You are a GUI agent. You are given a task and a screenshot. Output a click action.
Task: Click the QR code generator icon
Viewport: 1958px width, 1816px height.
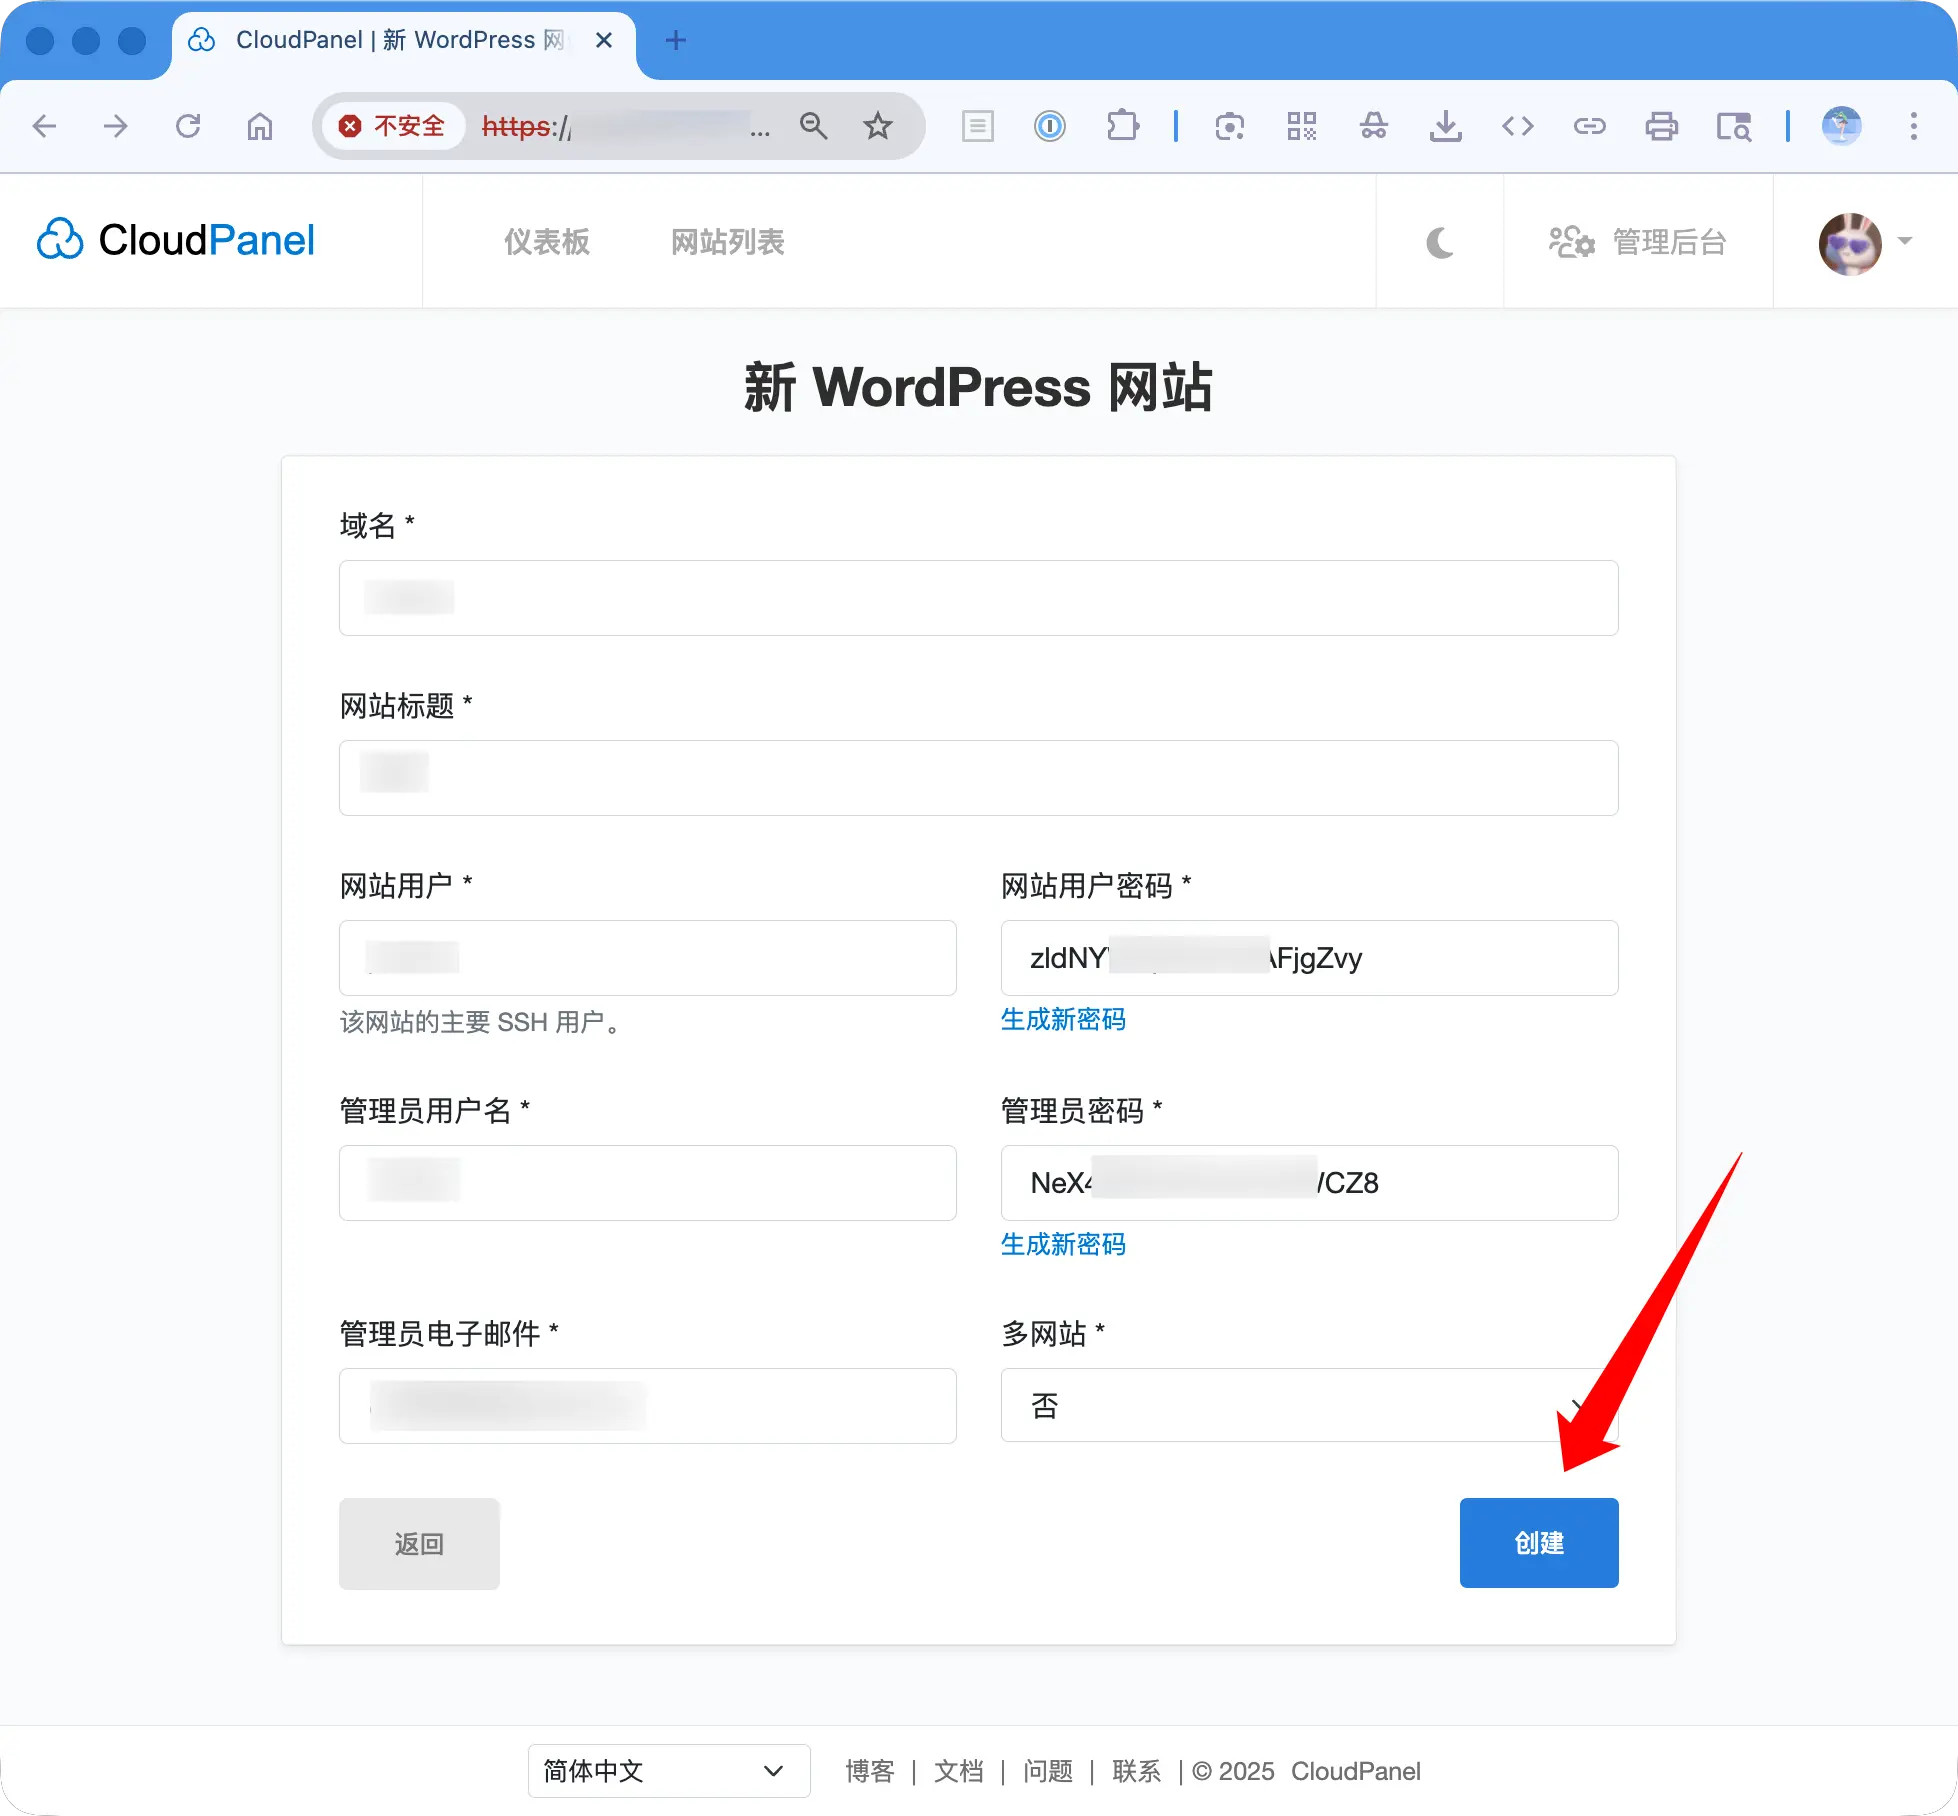click(x=1301, y=126)
